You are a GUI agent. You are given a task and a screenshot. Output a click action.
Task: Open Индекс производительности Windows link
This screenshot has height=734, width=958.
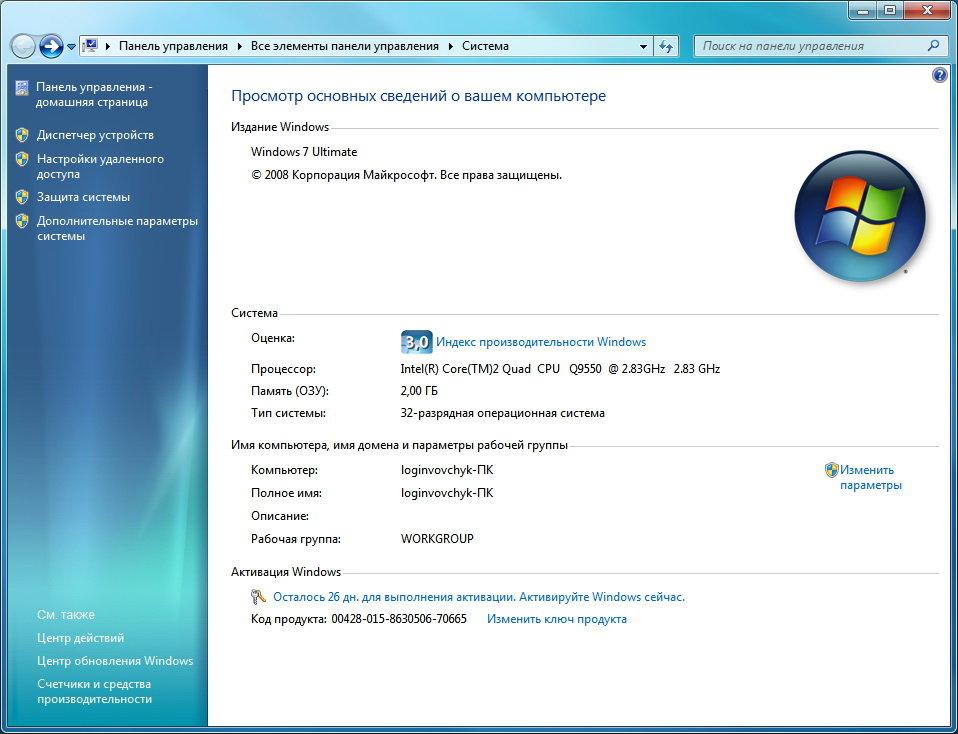(x=541, y=342)
